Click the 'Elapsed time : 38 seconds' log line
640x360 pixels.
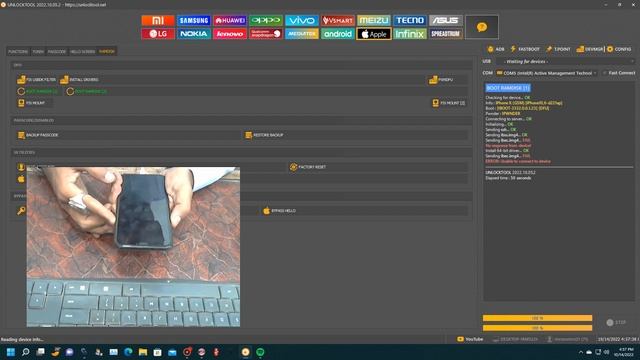[508, 178]
